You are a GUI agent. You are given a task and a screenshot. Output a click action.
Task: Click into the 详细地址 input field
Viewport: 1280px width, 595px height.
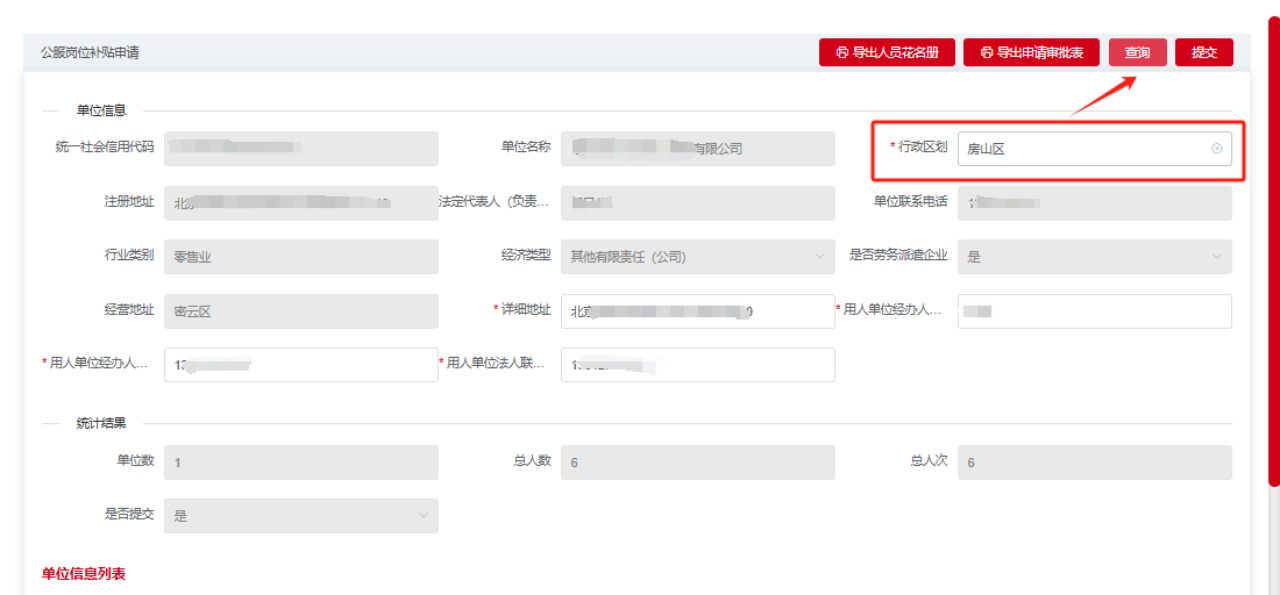click(x=697, y=311)
